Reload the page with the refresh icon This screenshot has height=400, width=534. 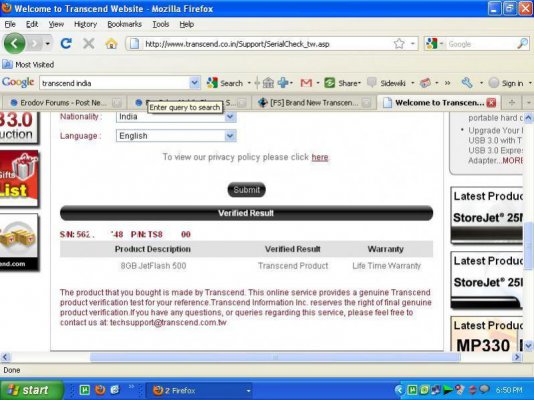(66, 44)
